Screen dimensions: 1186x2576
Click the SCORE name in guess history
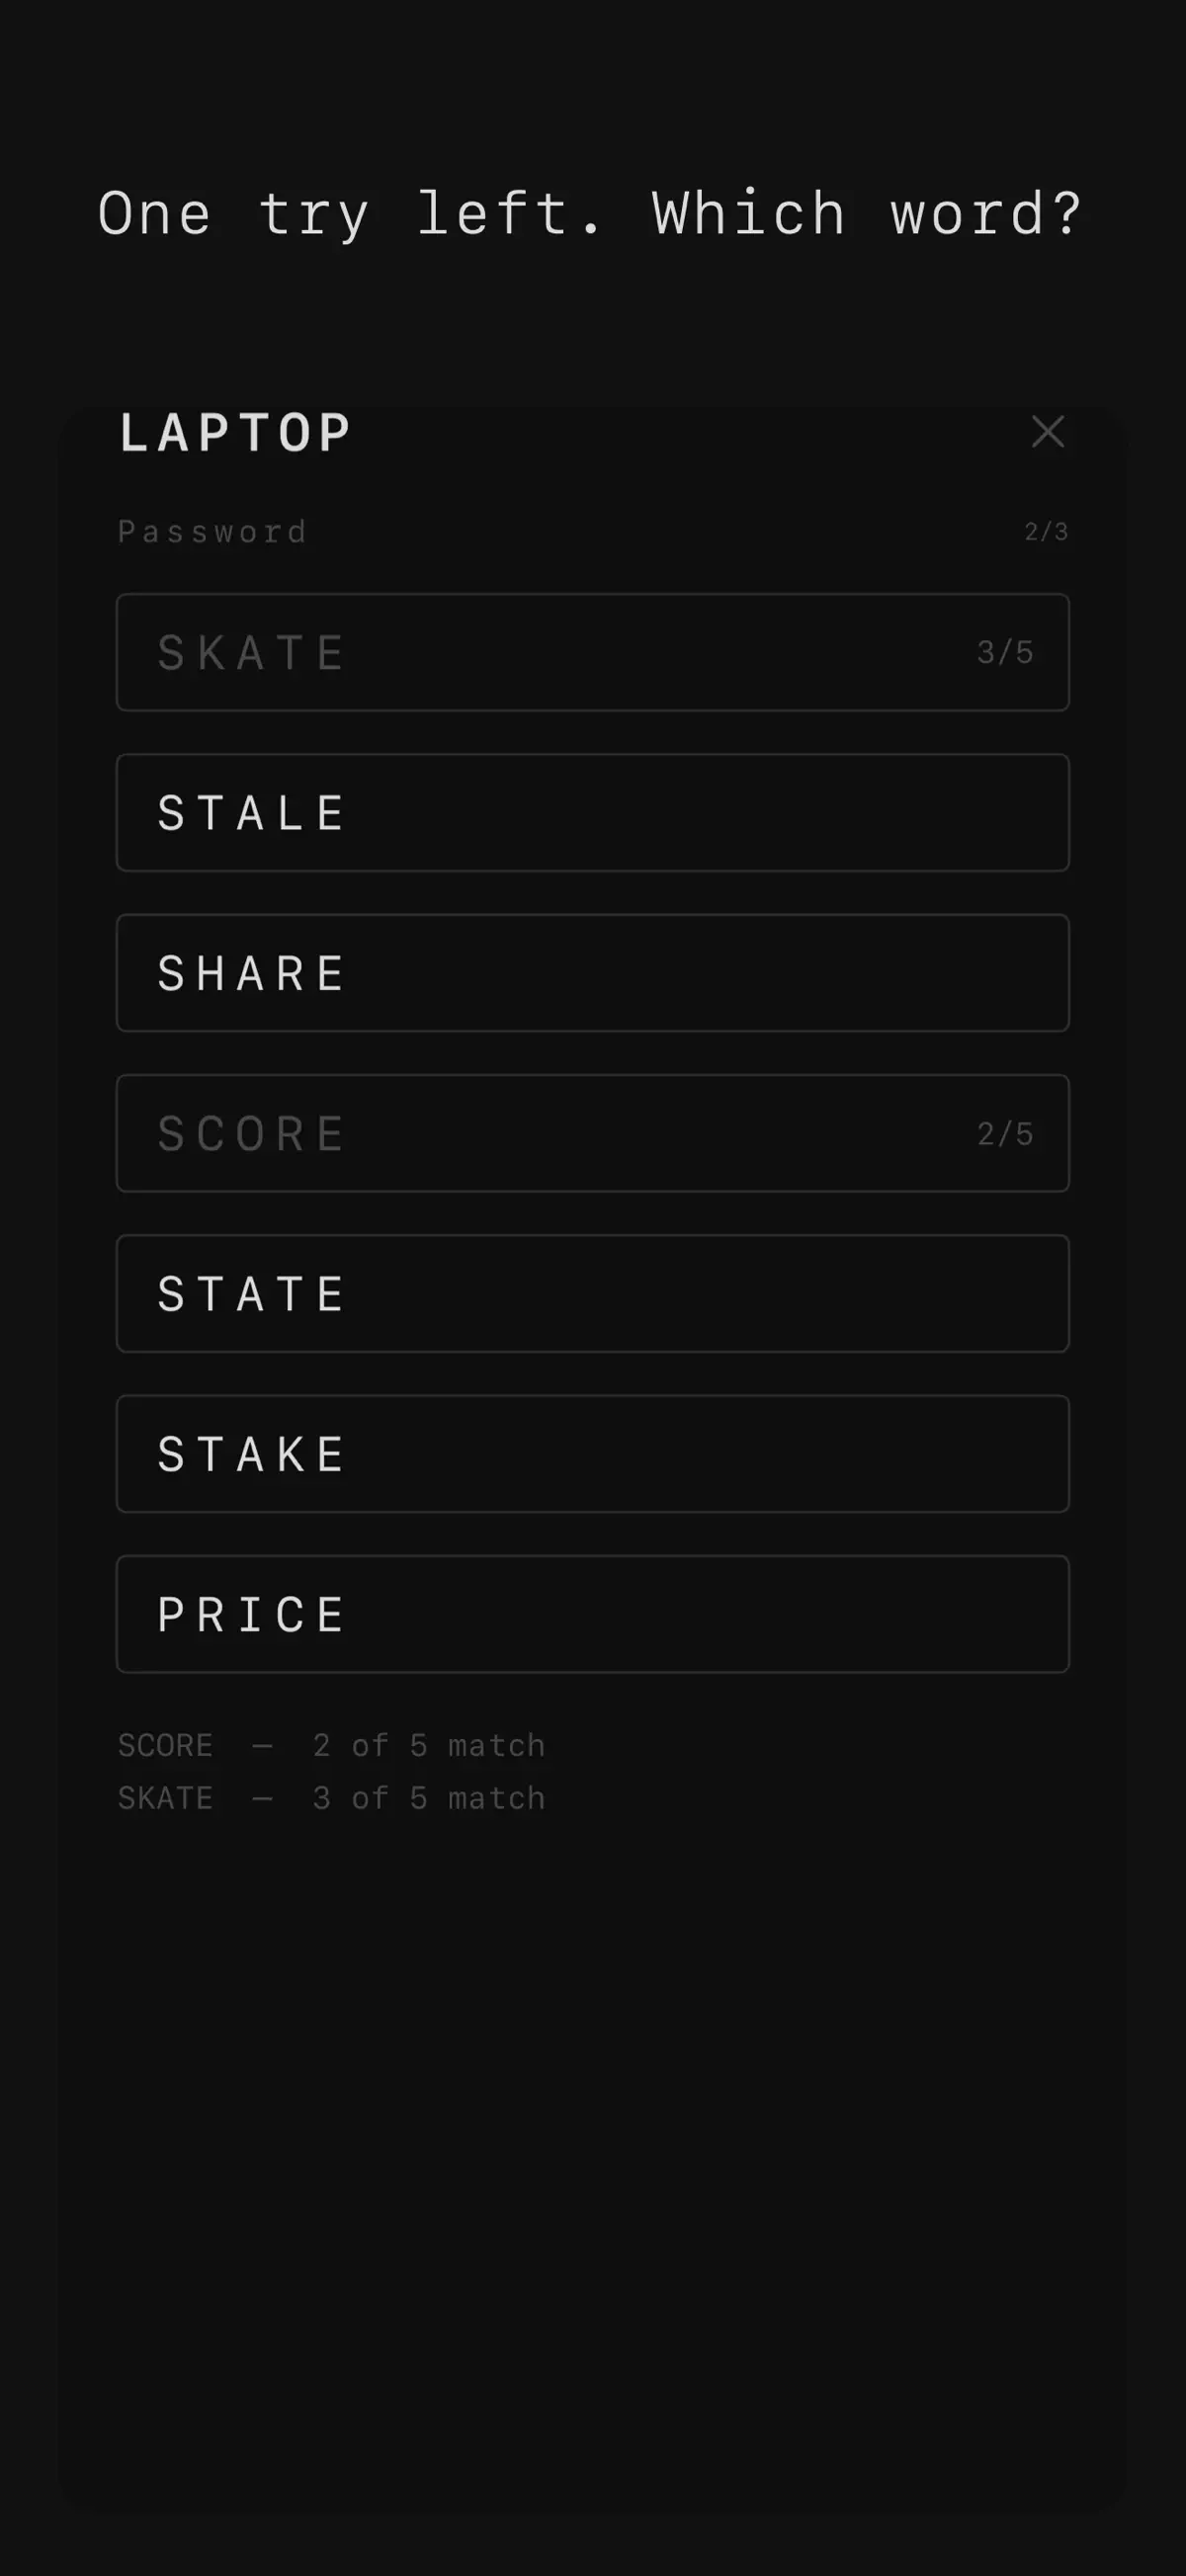[x=166, y=1746]
